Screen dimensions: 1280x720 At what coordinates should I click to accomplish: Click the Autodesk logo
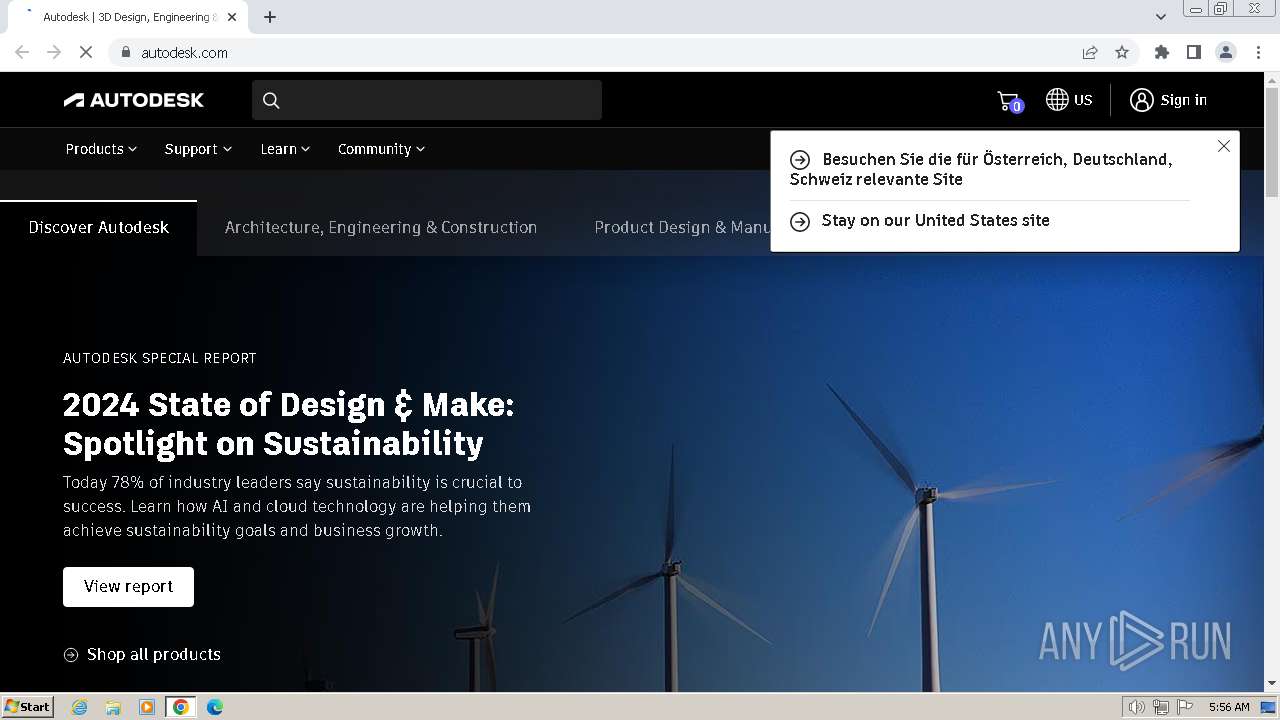(134, 100)
